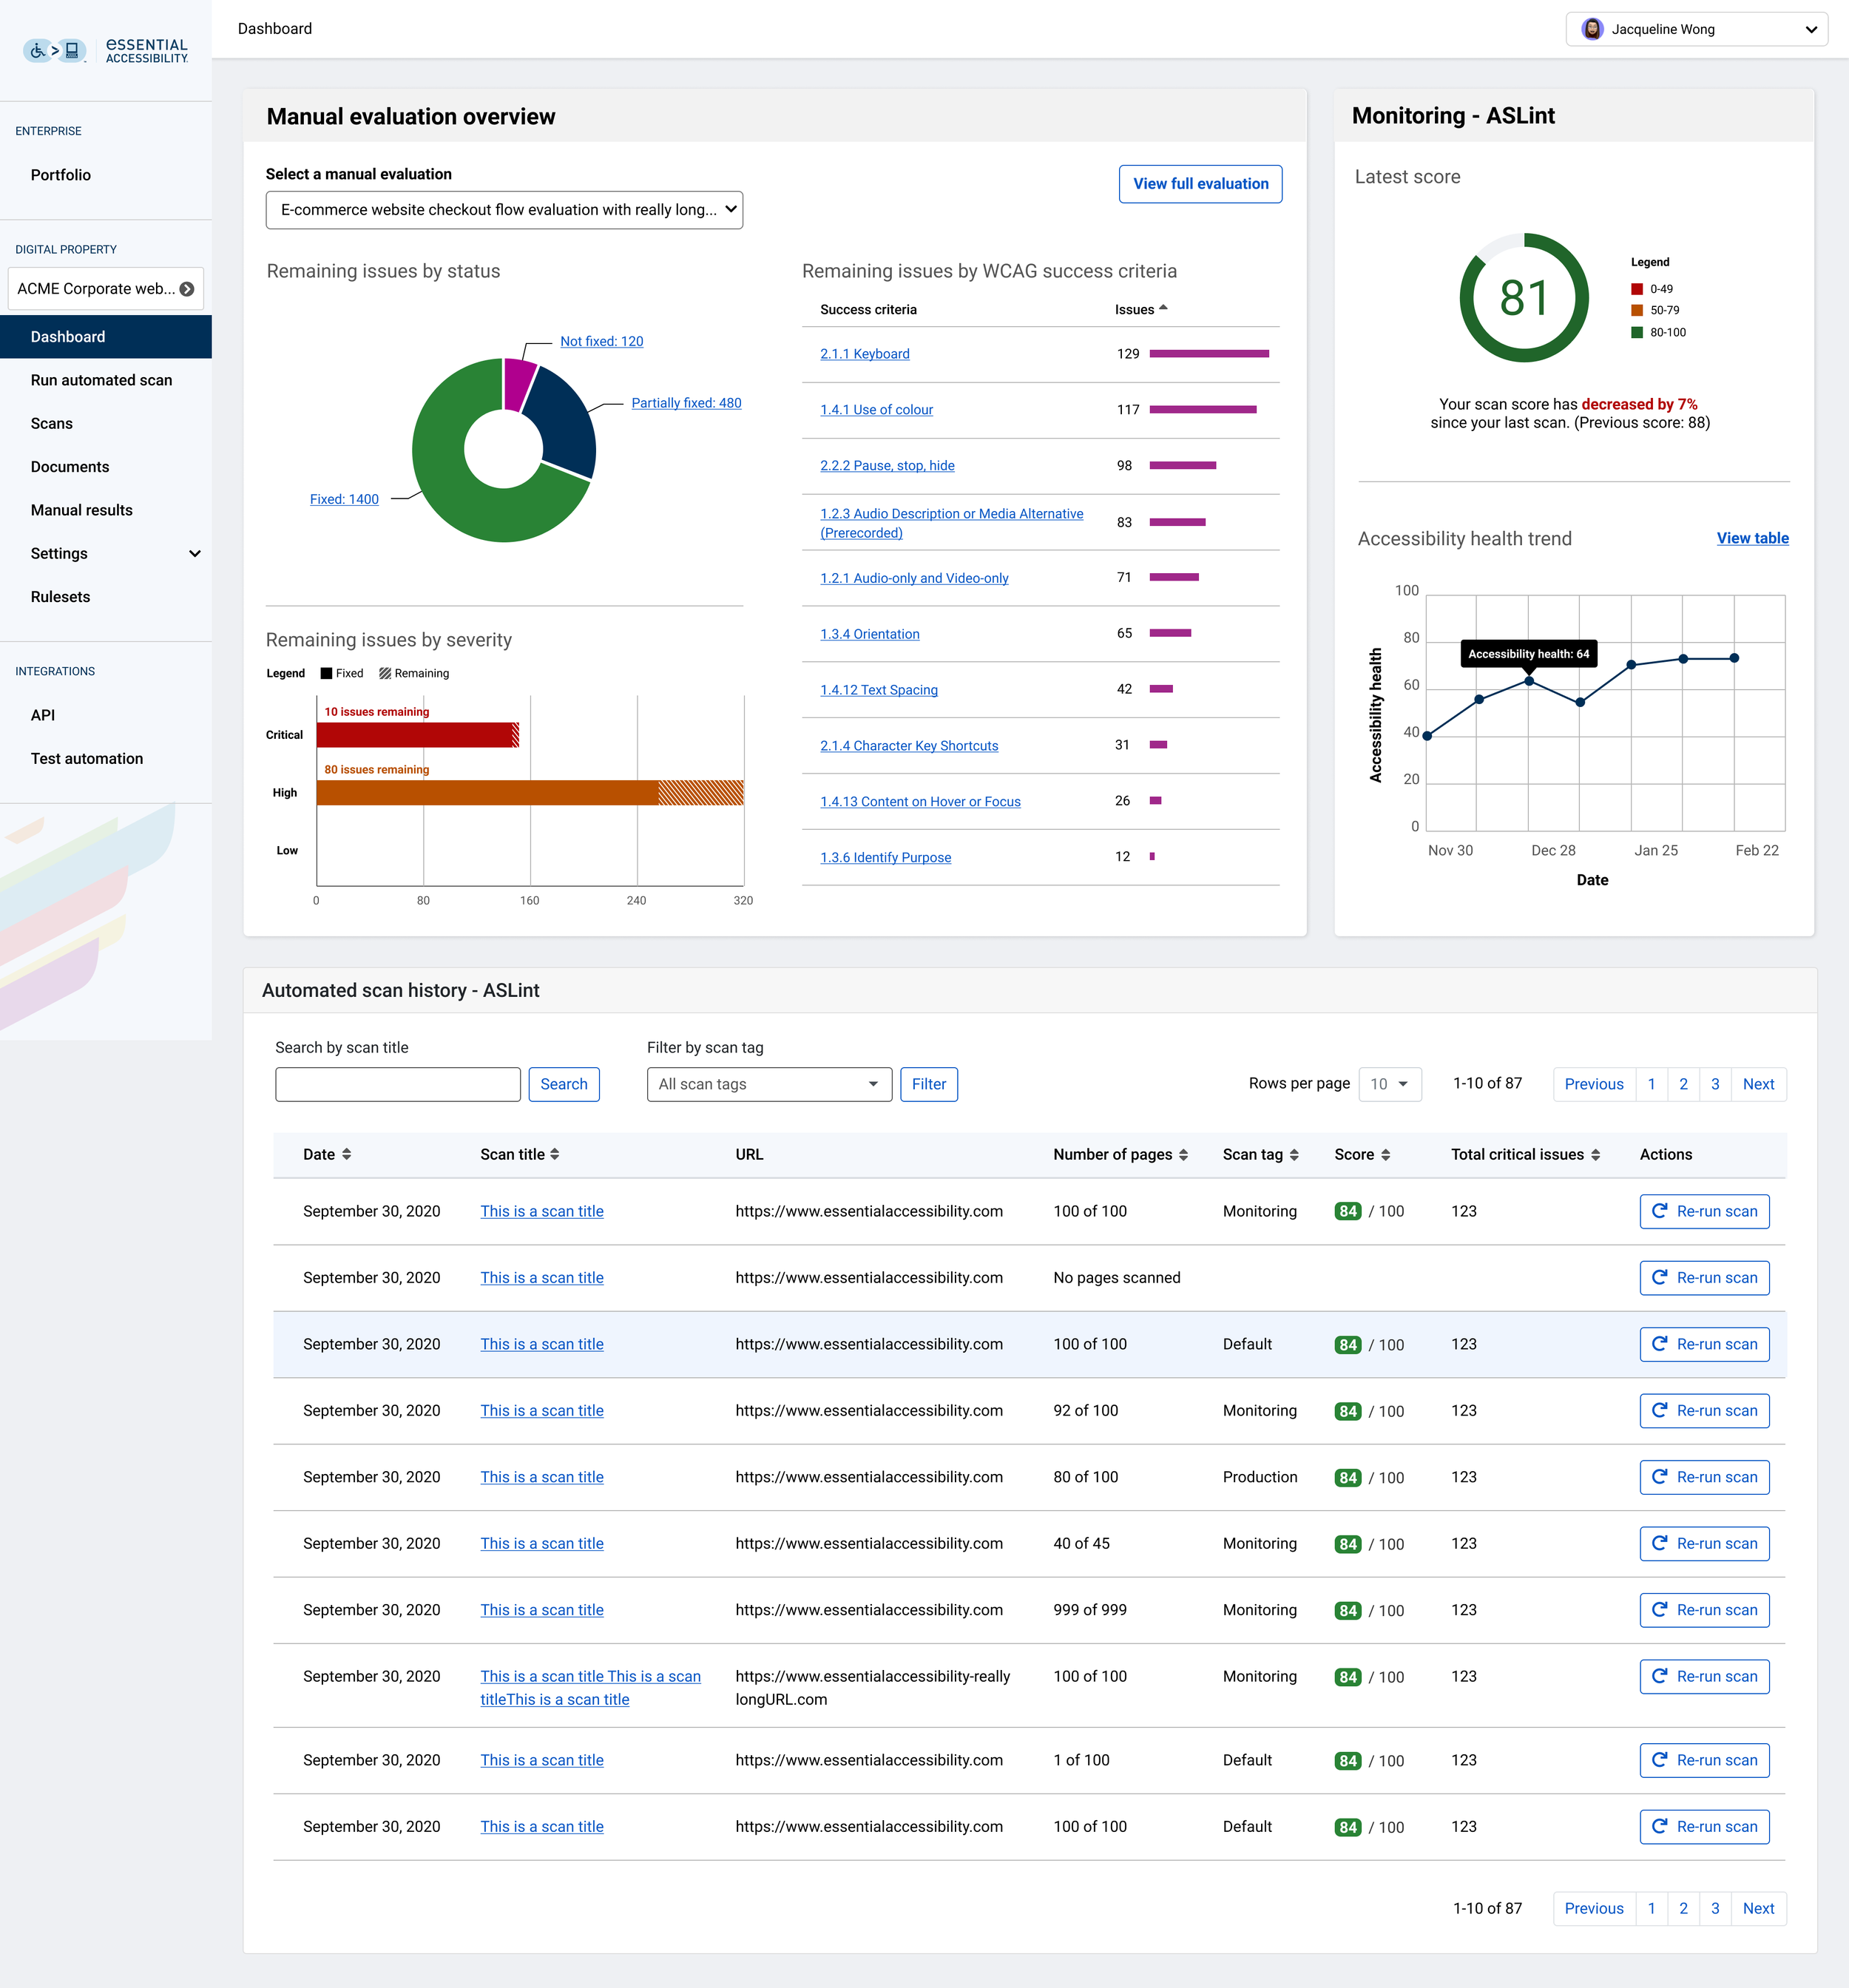Open the All scan tags dropdown
This screenshot has height=1988, width=1849.
[769, 1084]
